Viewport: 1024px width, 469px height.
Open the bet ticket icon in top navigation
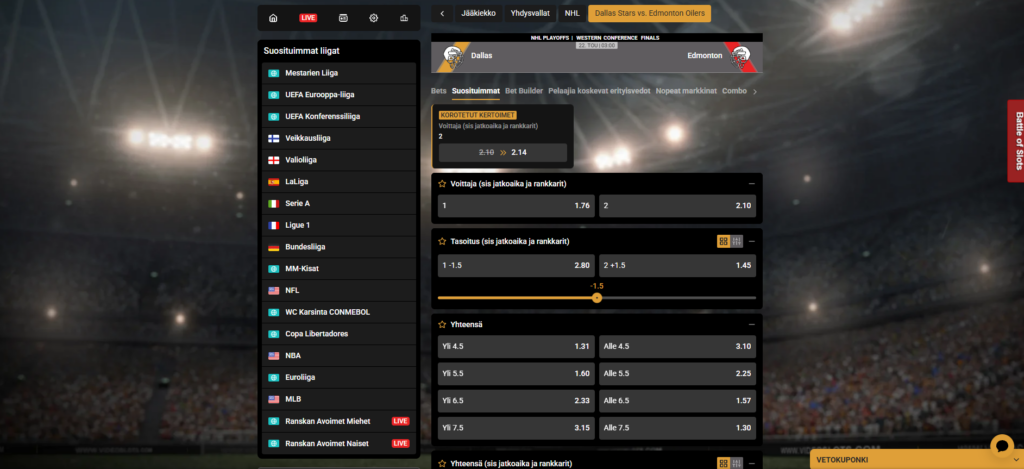344,18
